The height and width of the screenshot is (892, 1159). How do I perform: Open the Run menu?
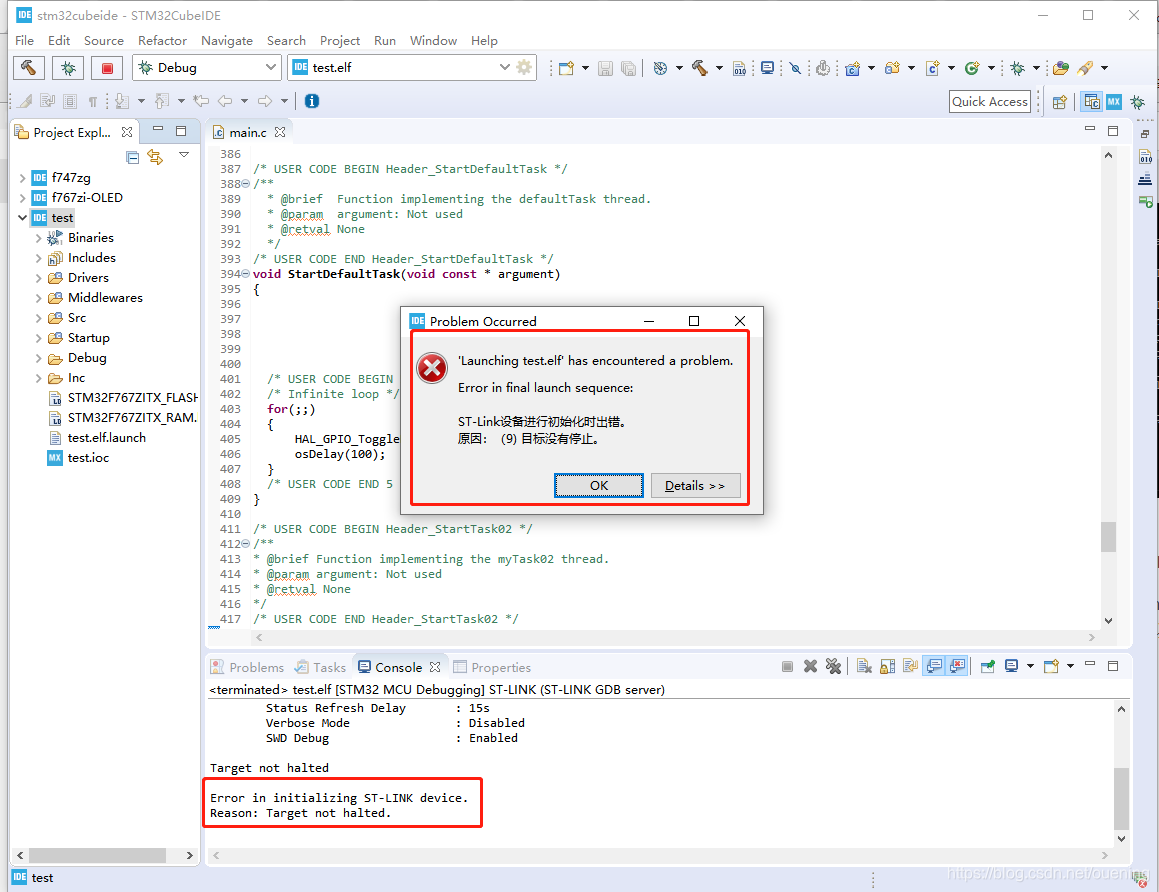tap(384, 41)
